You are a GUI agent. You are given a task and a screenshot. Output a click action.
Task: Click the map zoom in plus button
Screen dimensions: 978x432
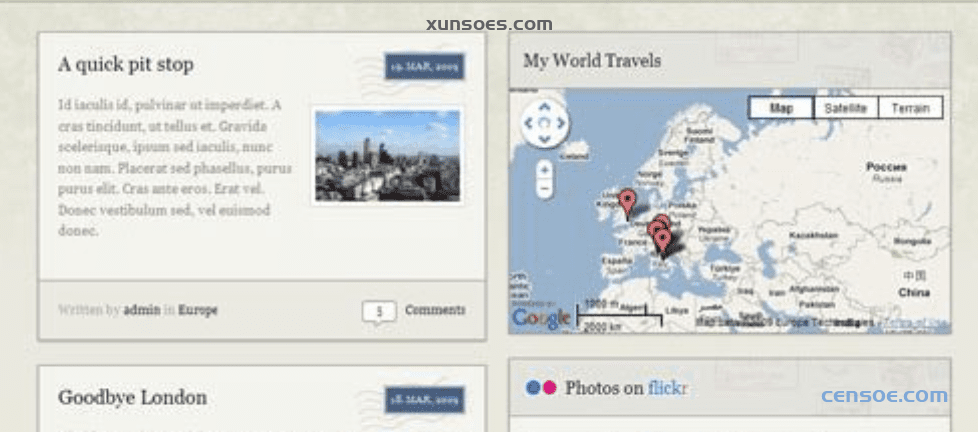point(544,169)
